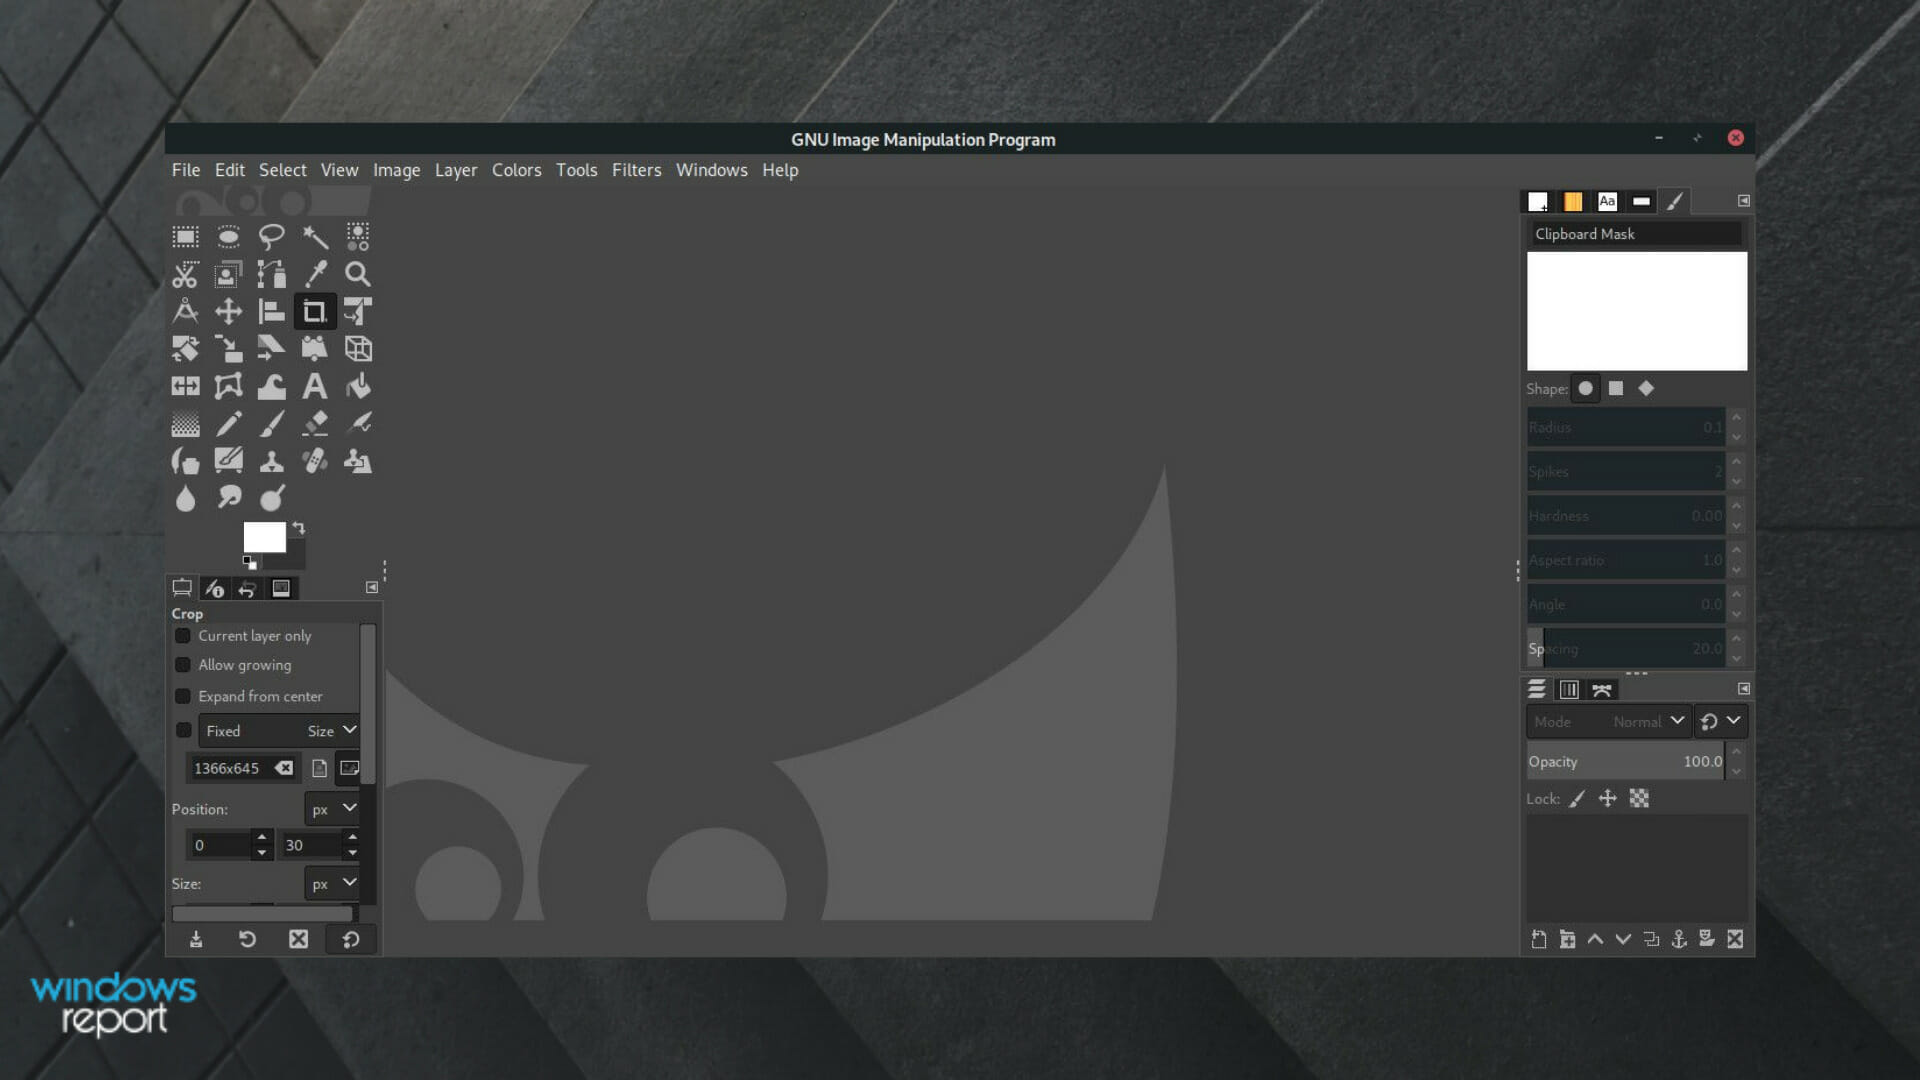Select the 3D Transform cube tool
This screenshot has height=1080, width=1920.
[x=358, y=349]
